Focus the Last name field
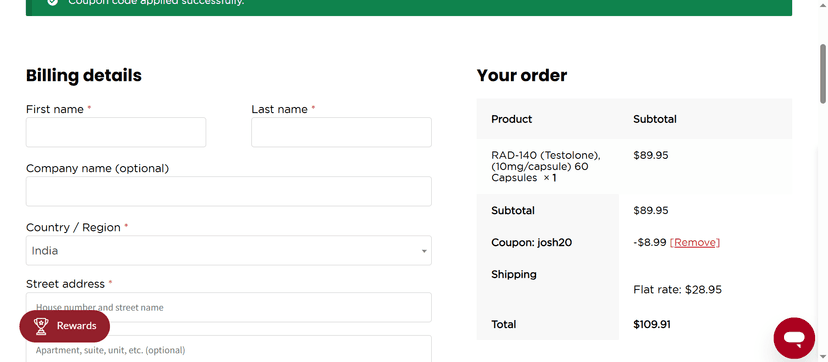Screen dimensions: 828x362 coord(341,132)
